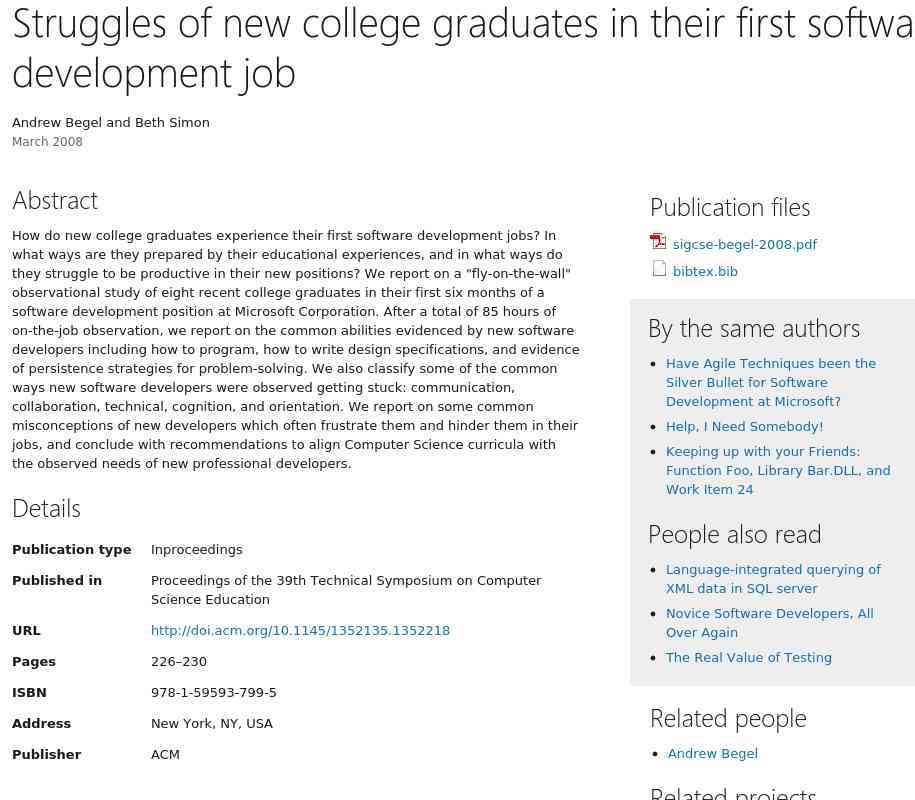Click the ISBN value 978-1-59593-799-5
Viewport: 915px width, 800px height.
[214, 693]
